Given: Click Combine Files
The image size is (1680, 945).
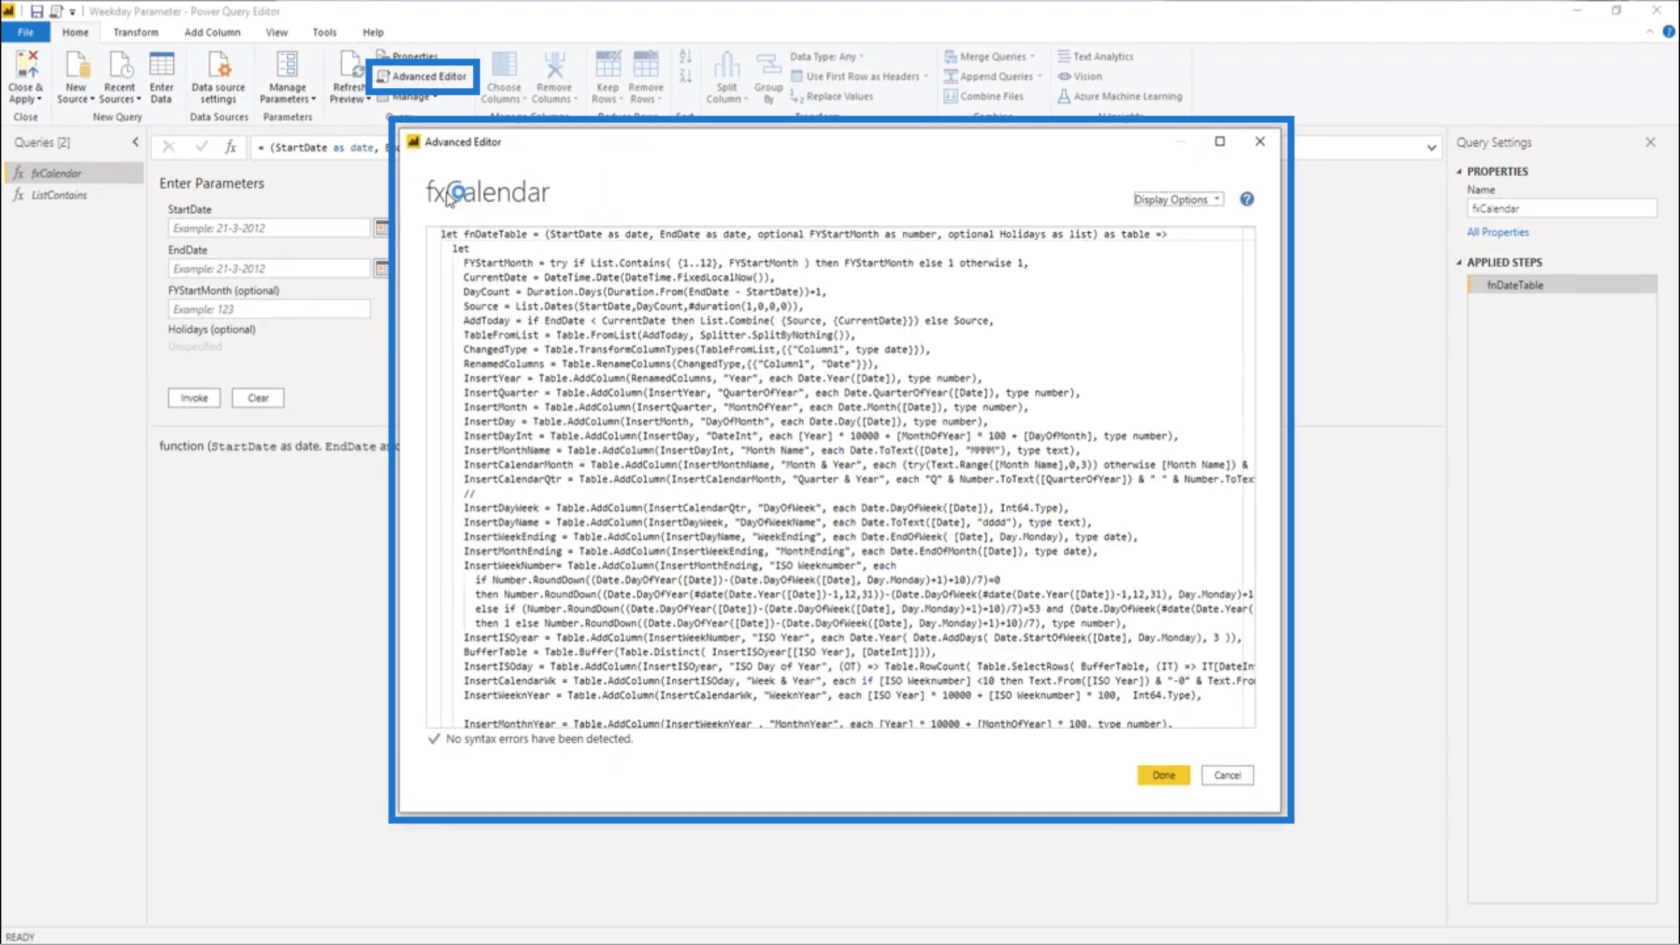Looking at the screenshot, I should [x=984, y=97].
